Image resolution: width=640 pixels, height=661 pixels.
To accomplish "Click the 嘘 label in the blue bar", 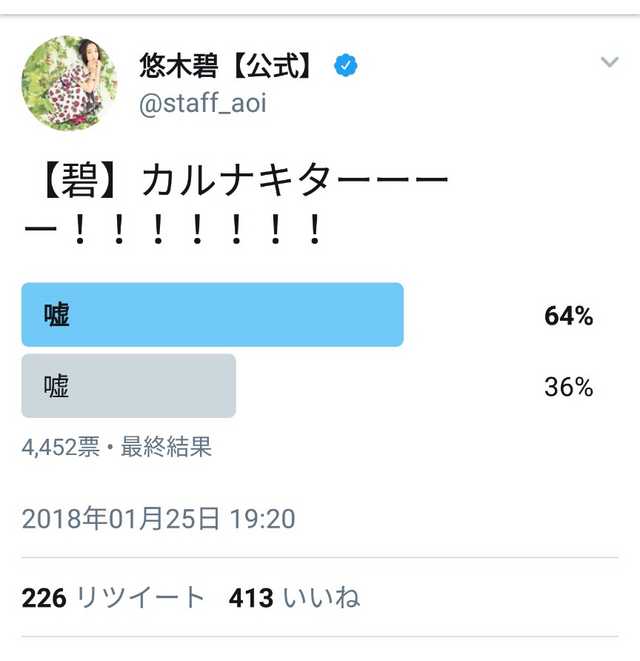I will (57, 315).
